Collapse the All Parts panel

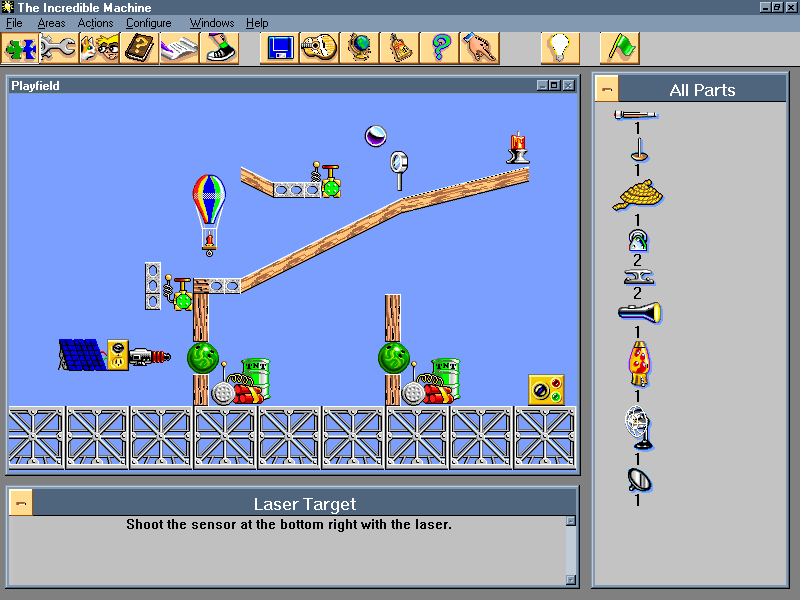coord(607,89)
